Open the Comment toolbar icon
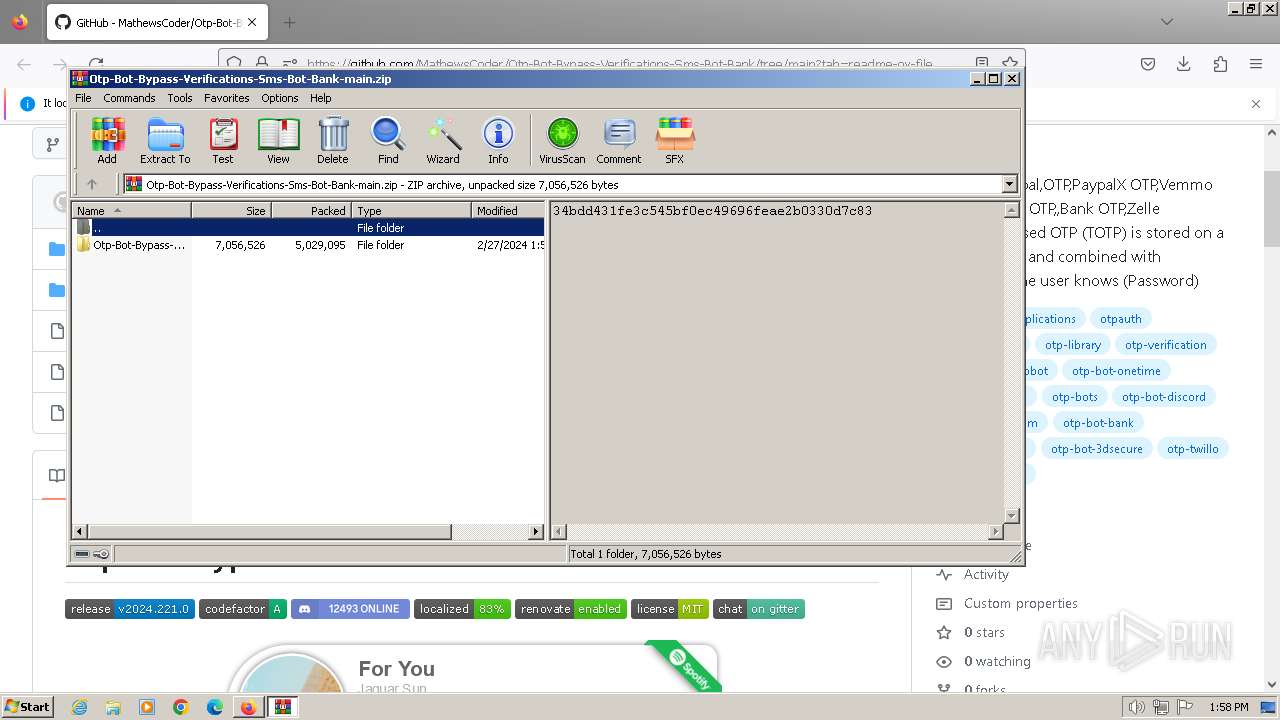Image resolution: width=1280 pixels, height=720 pixels. [x=619, y=140]
